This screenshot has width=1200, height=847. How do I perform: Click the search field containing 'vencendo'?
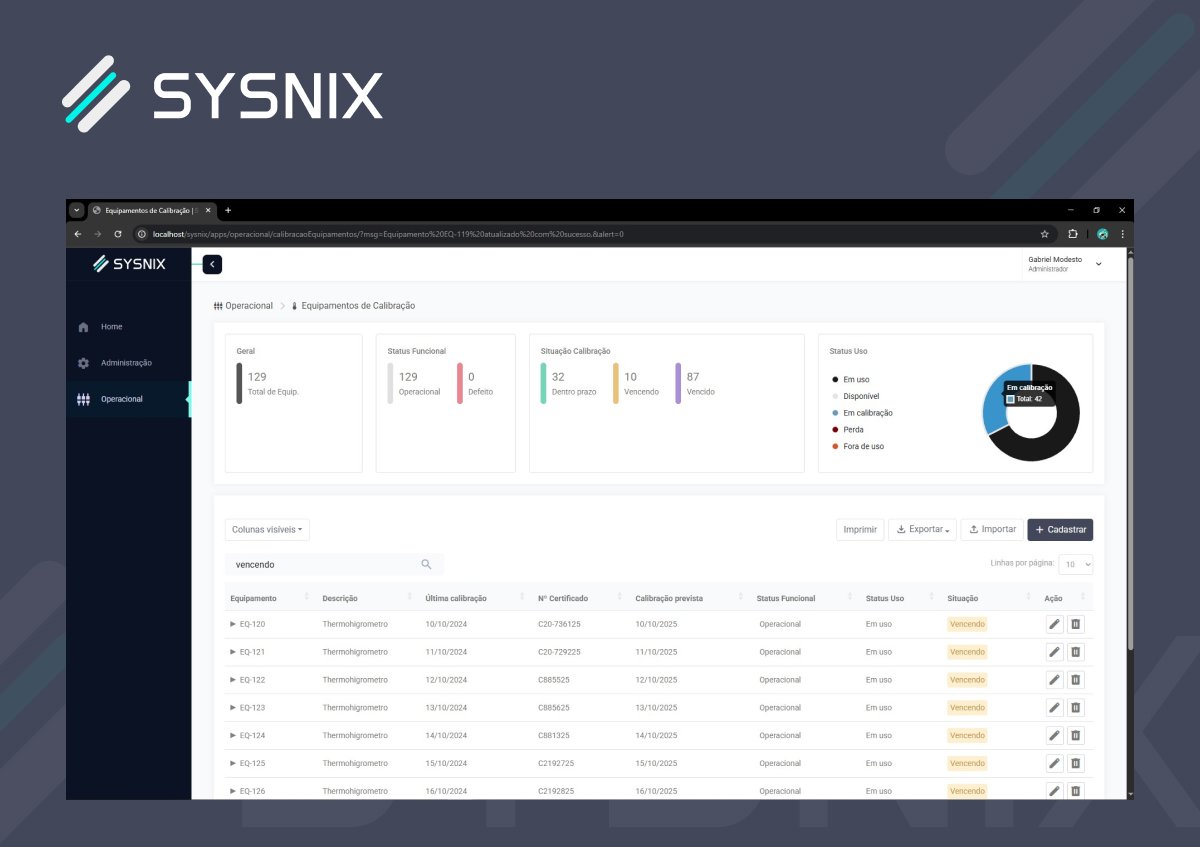320,564
